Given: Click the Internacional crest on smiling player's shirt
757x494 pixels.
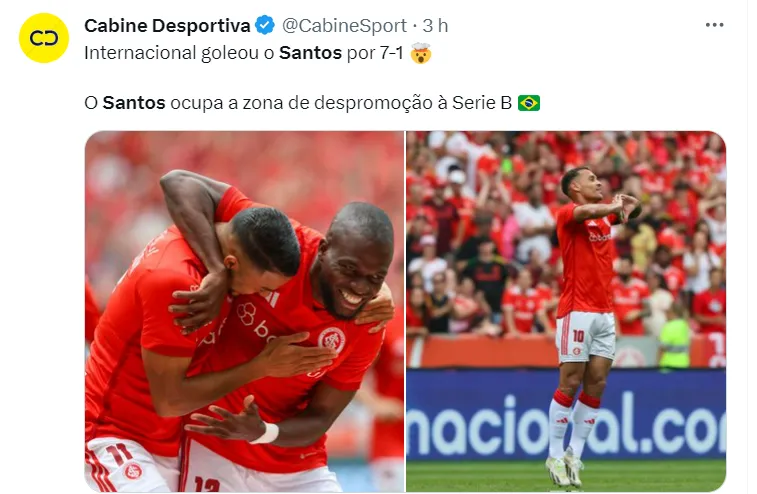Looking at the screenshot, I should (332, 339).
